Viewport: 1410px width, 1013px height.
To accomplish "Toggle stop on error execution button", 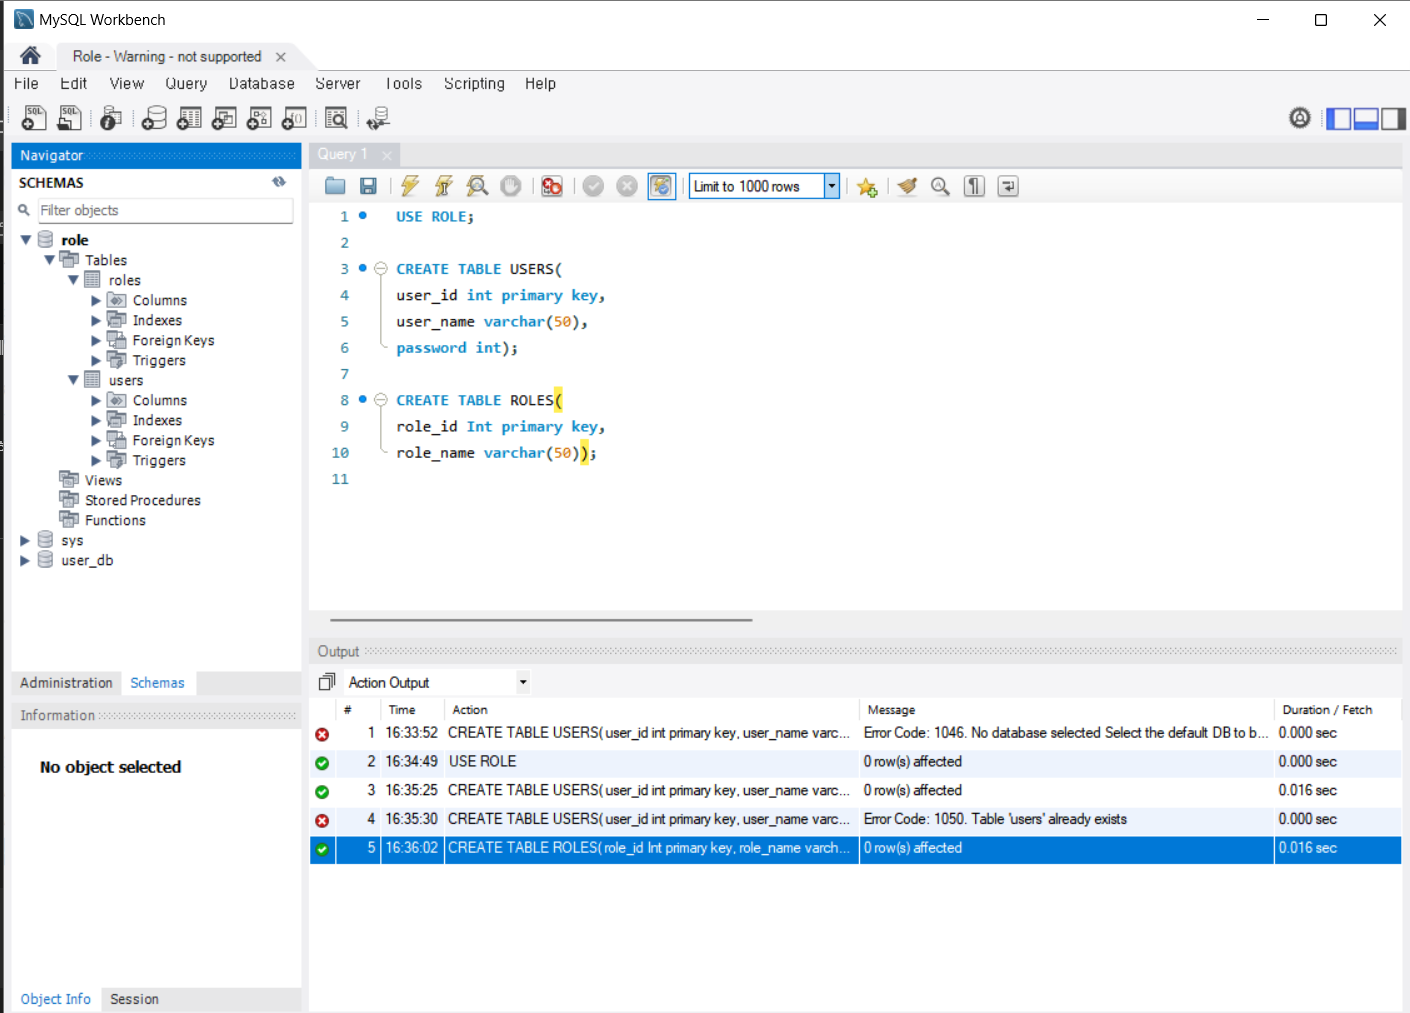I will pos(552,186).
